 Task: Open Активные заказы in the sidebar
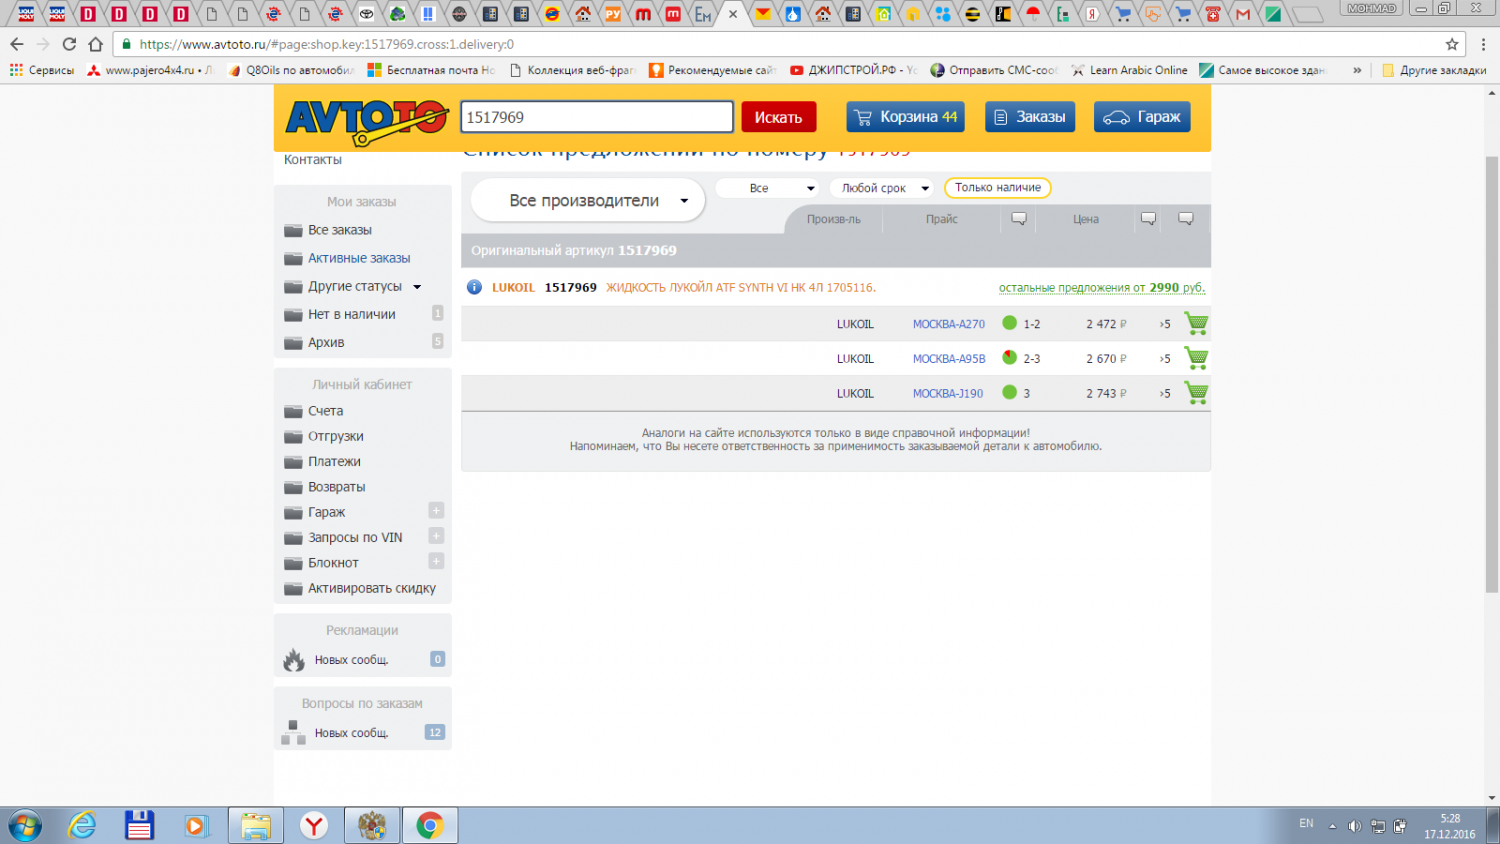359,258
